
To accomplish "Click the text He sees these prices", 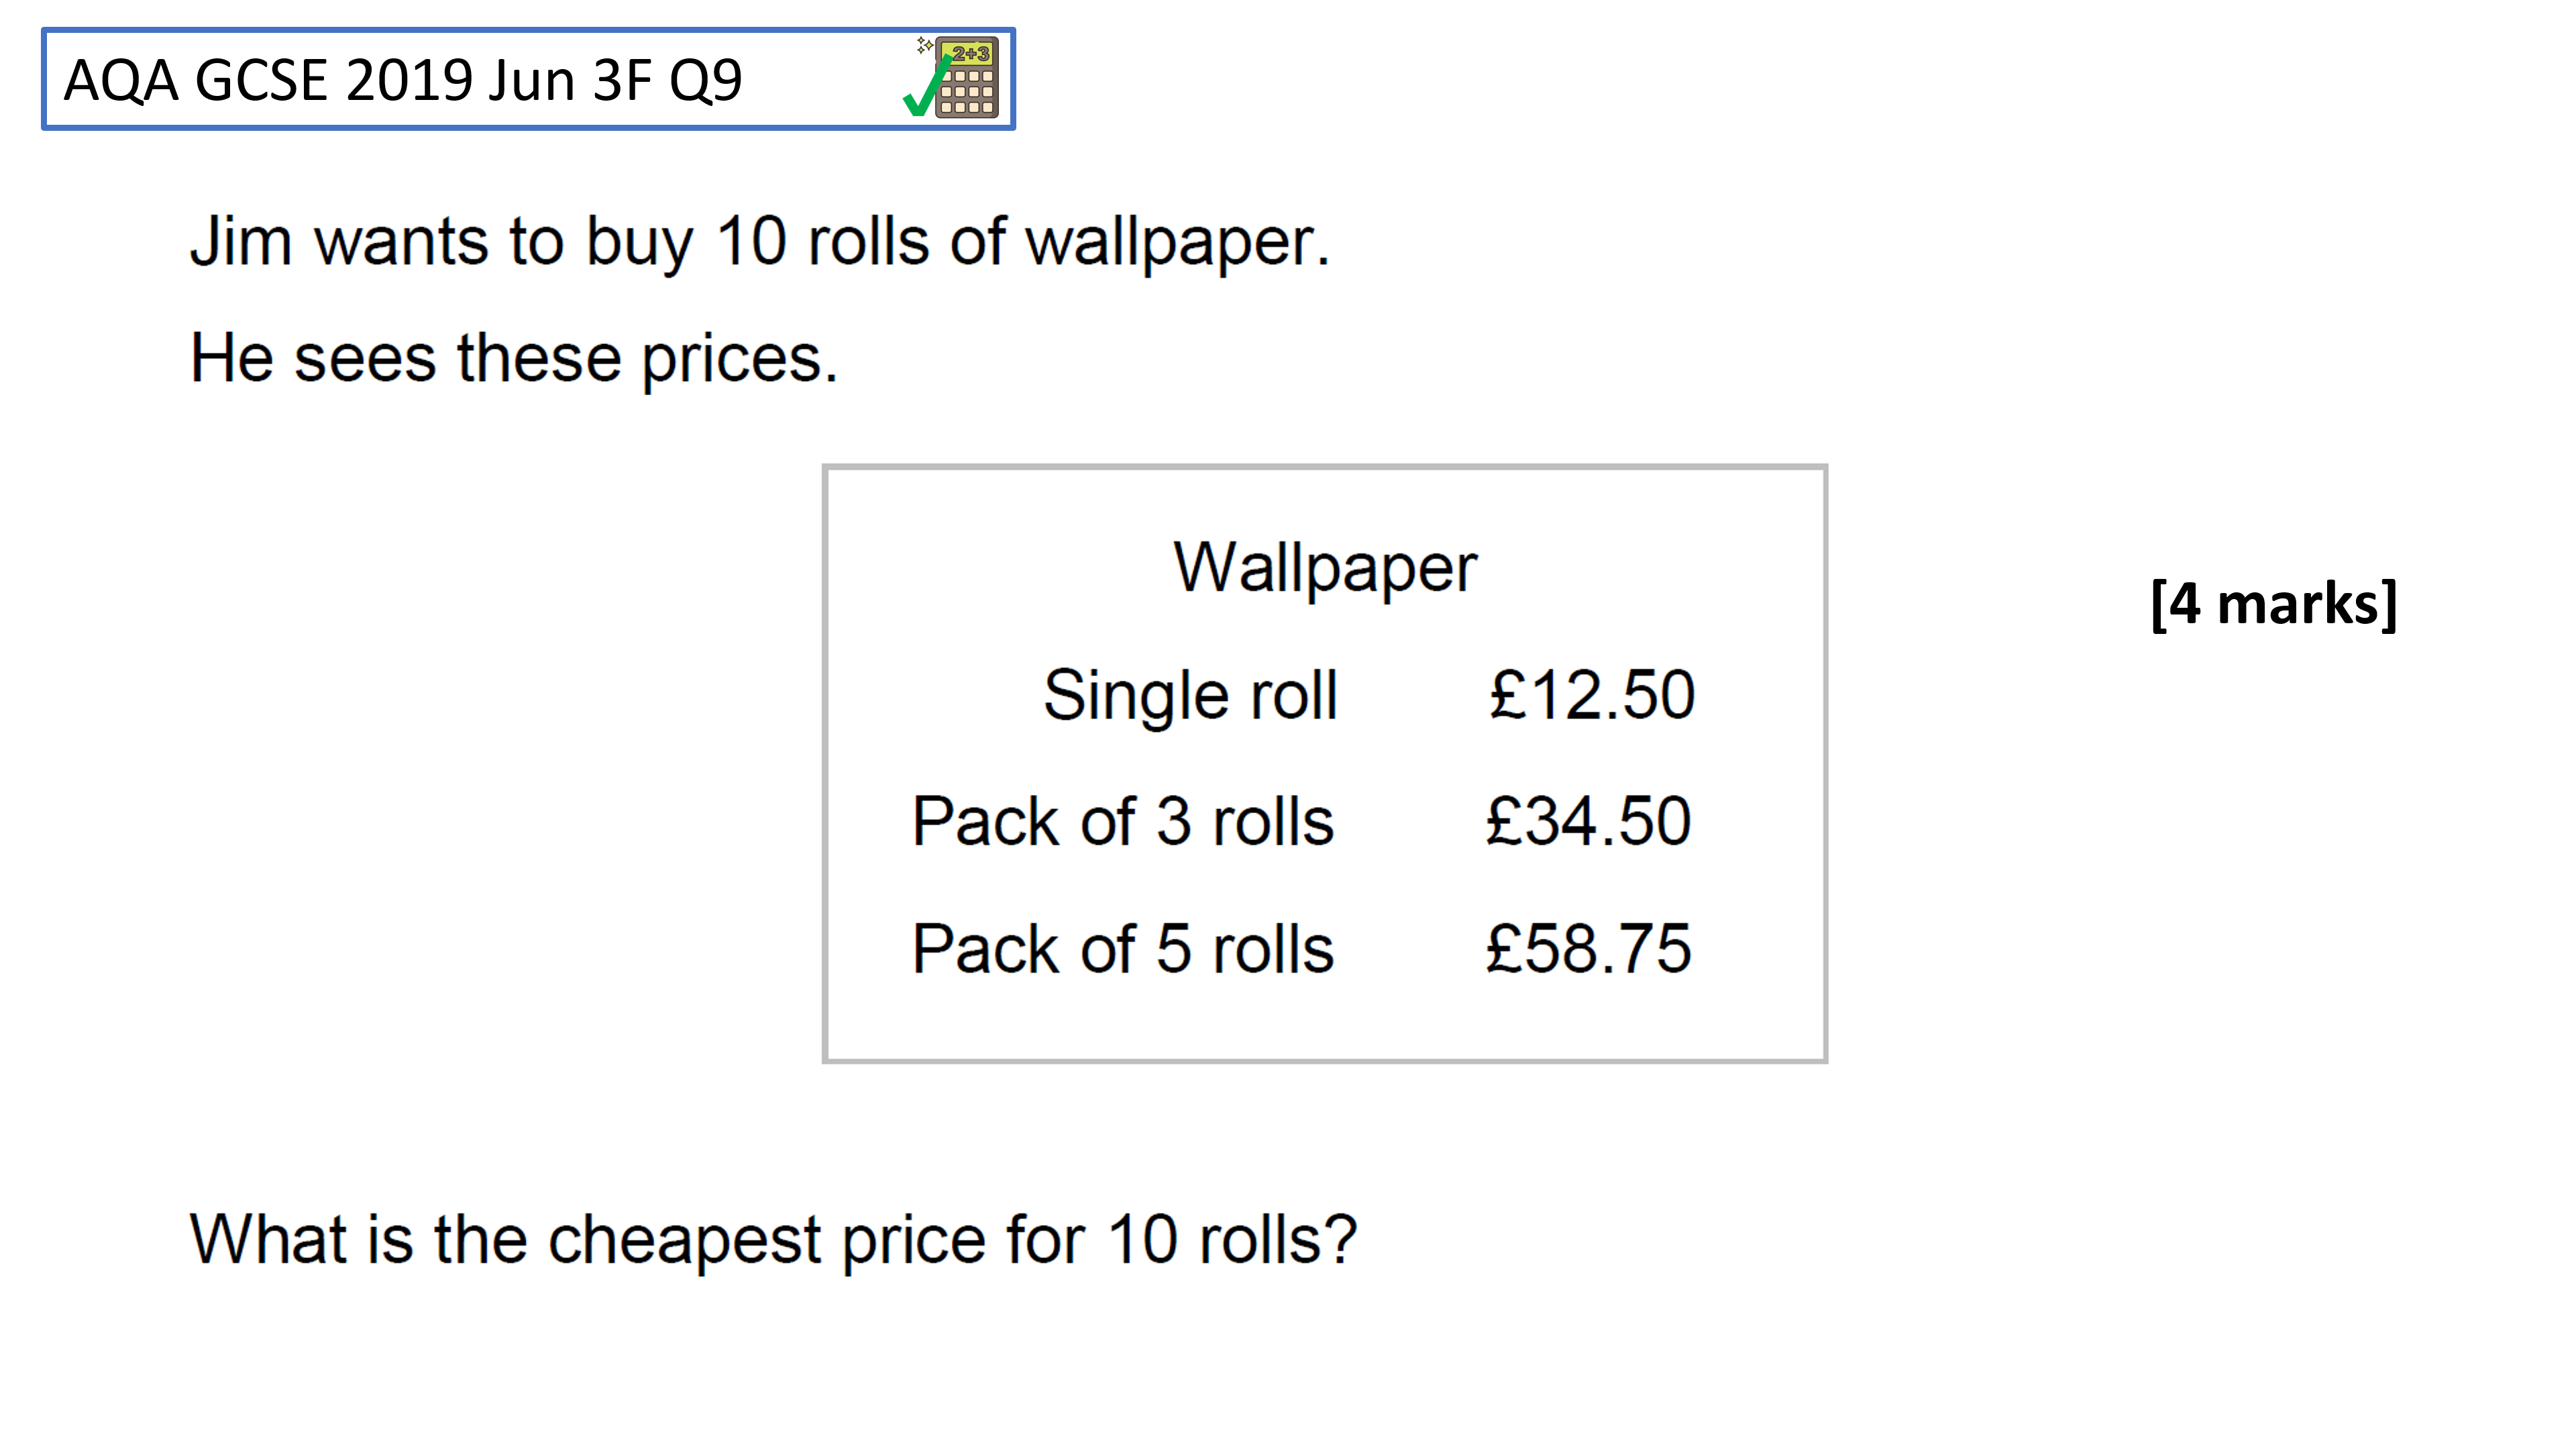I will click(x=513, y=358).
